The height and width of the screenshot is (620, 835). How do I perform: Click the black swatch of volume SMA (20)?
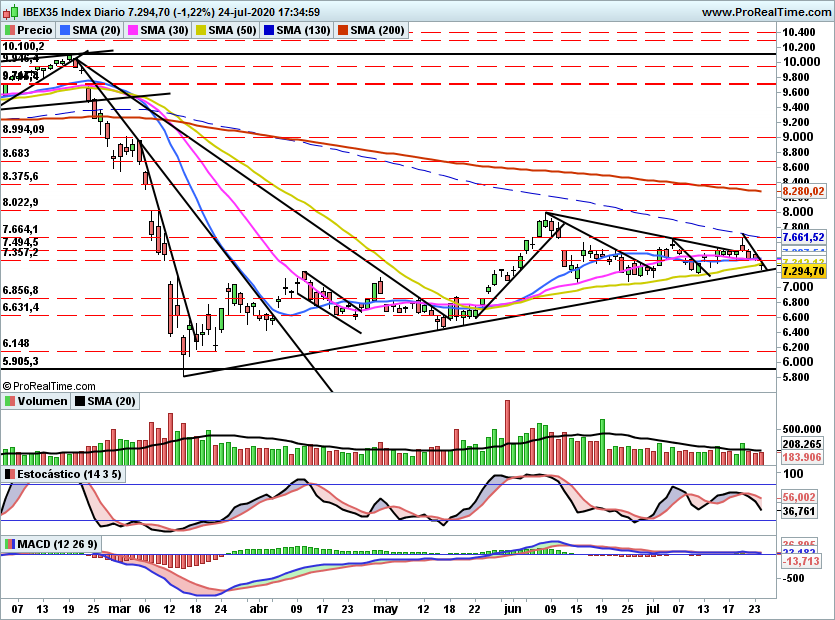80,401
